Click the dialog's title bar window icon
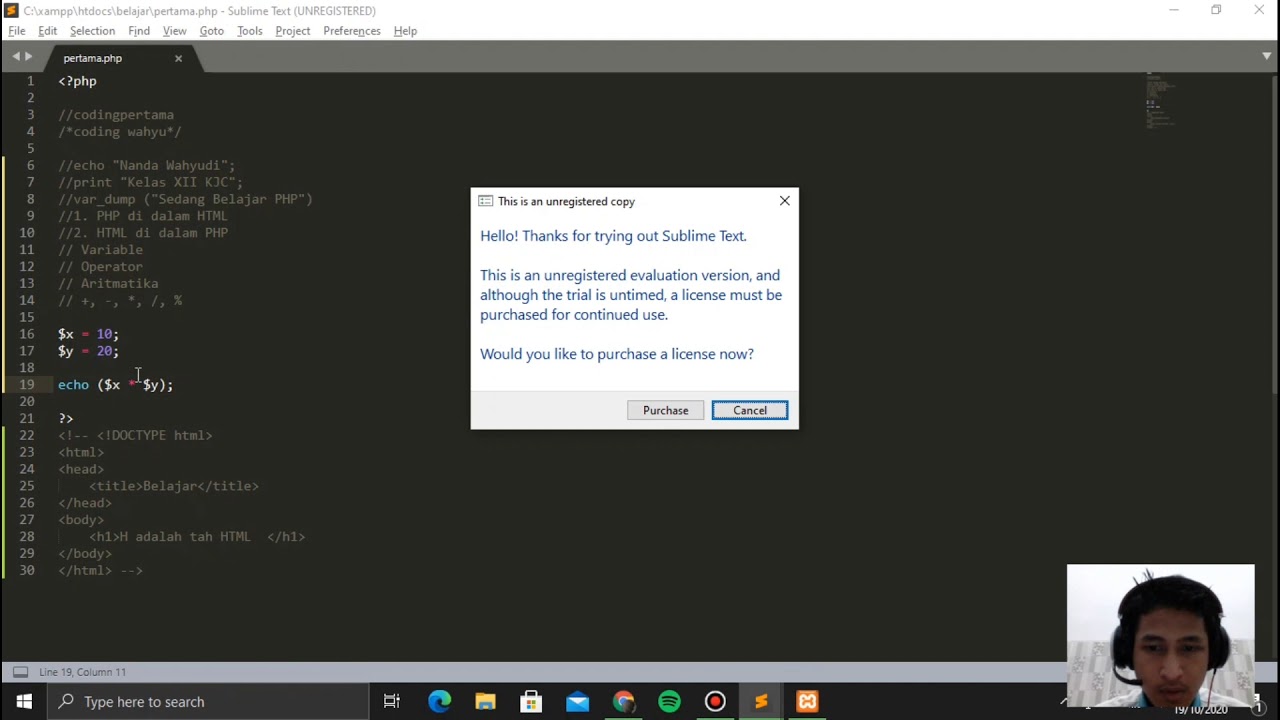The height and width of the screenshot is (720, 1280). click(485, 201)
